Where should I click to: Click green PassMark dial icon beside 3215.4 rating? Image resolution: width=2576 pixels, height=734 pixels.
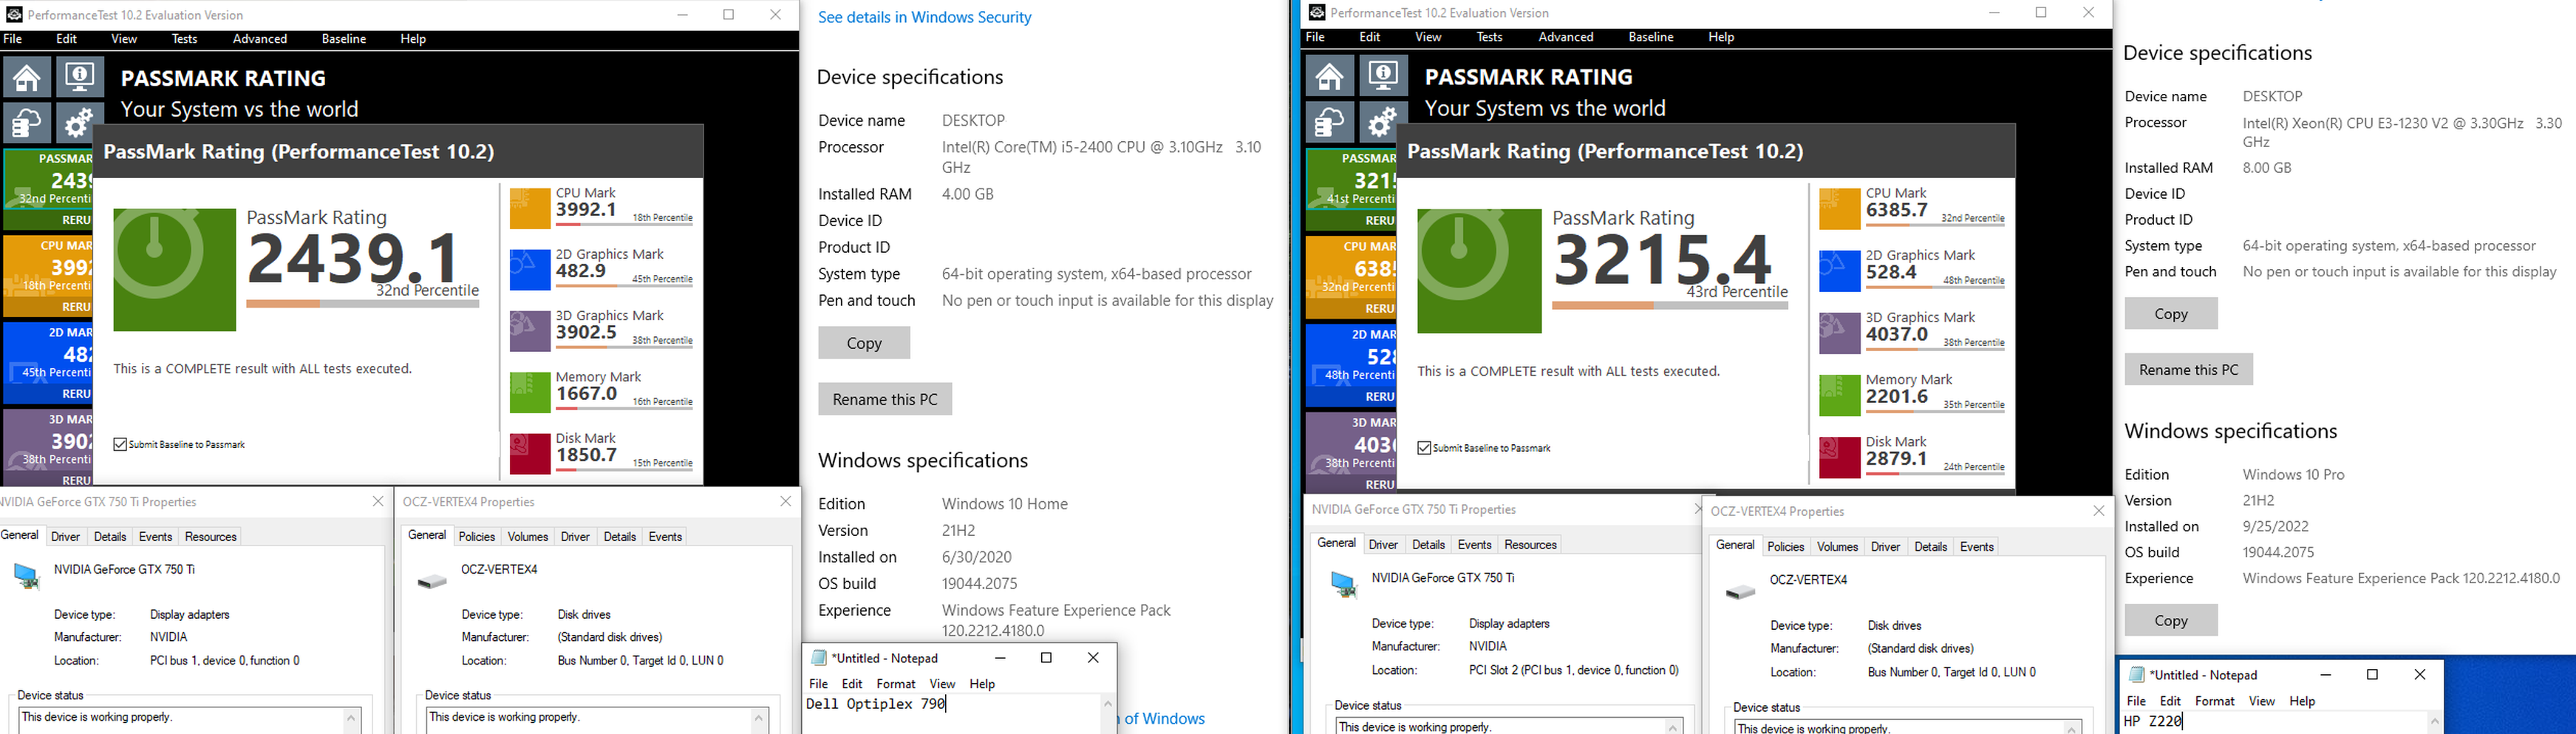tap(1479, 271)
